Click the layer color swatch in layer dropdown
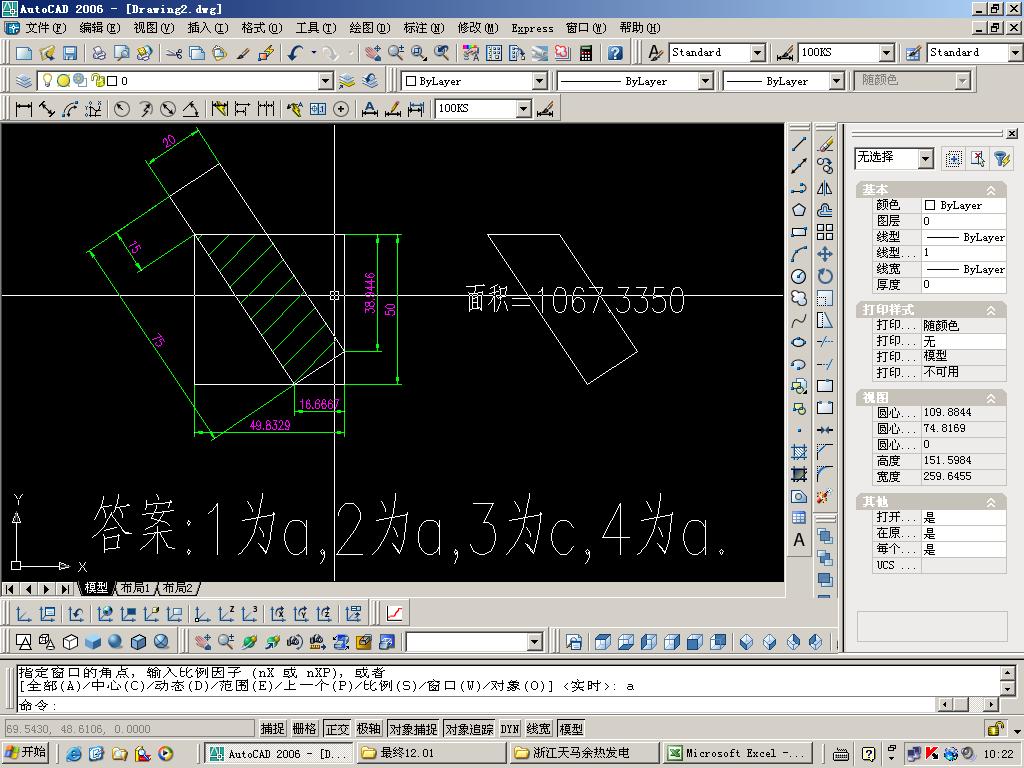Screen dimensions: 1024x768 [112, 81]
